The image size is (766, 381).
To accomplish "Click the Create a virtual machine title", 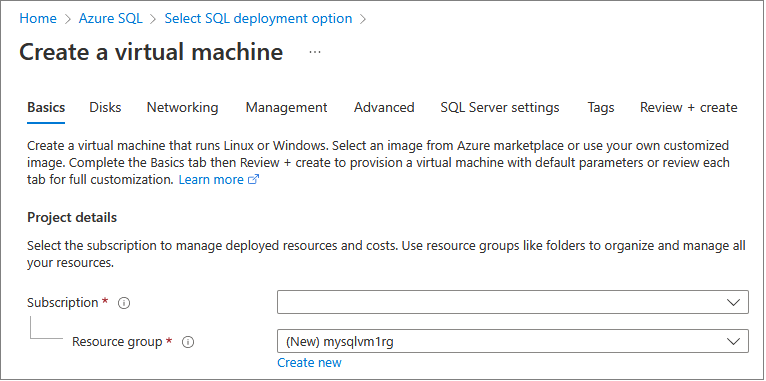I will coord(151,52).
